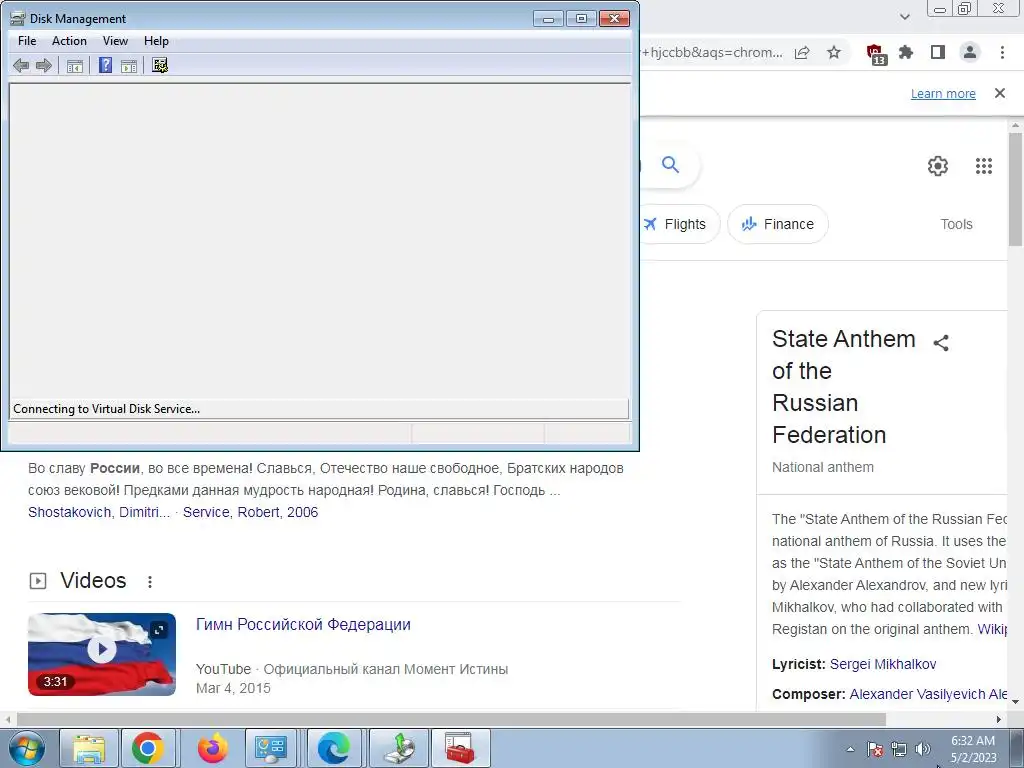Viewport: 1024px width, 768px height.
Task: Open the red shield extension with badge 13
Action: pos(876,54)
